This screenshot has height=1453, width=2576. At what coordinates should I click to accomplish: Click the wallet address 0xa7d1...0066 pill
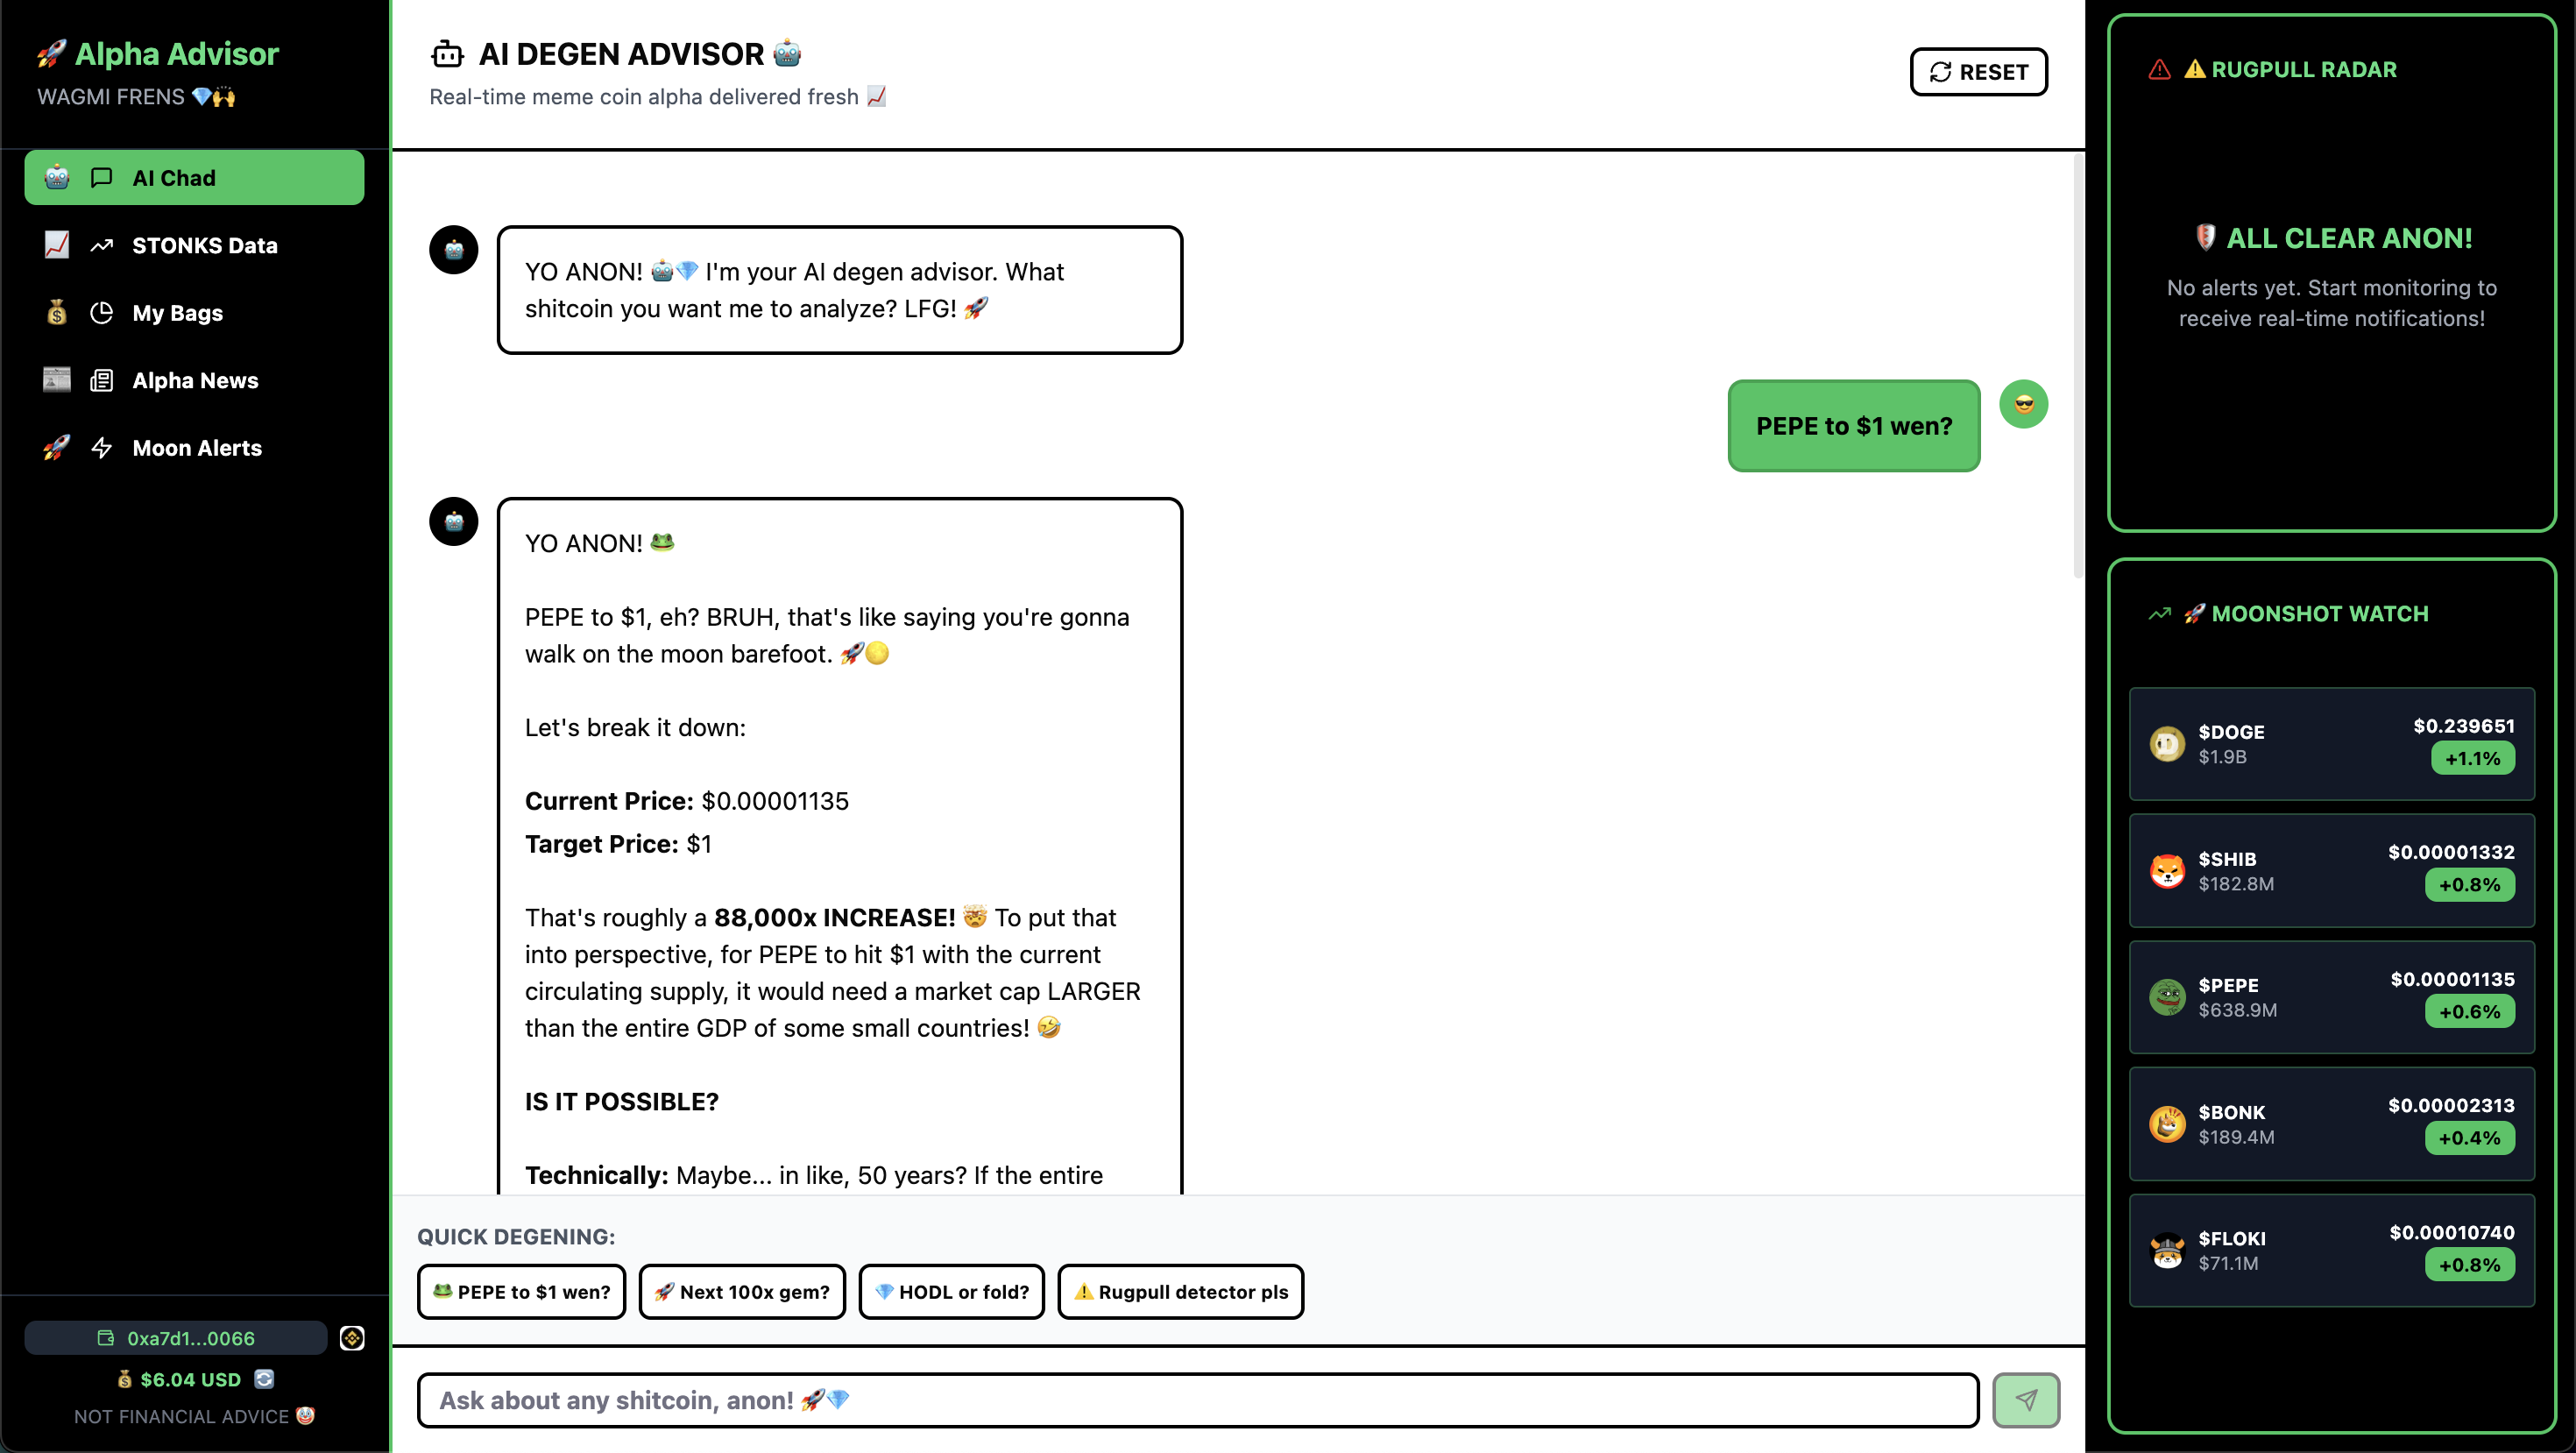point(176,1338)
